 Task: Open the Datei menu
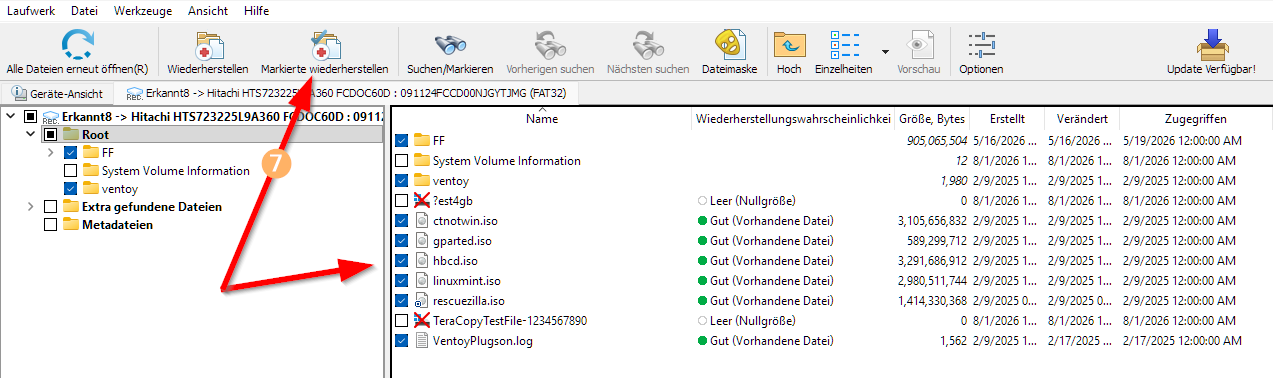click(85, 10)
